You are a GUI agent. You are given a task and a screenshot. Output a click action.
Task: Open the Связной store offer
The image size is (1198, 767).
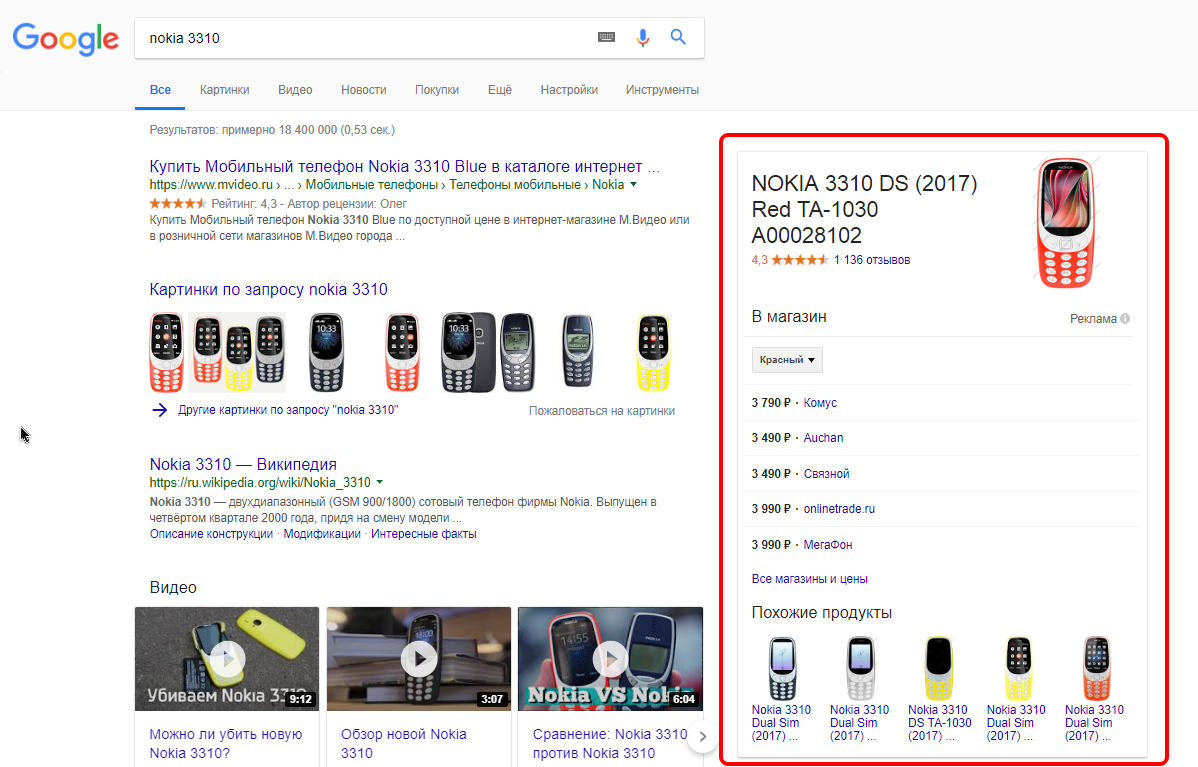pyautogui.click(x=827, y=474)
